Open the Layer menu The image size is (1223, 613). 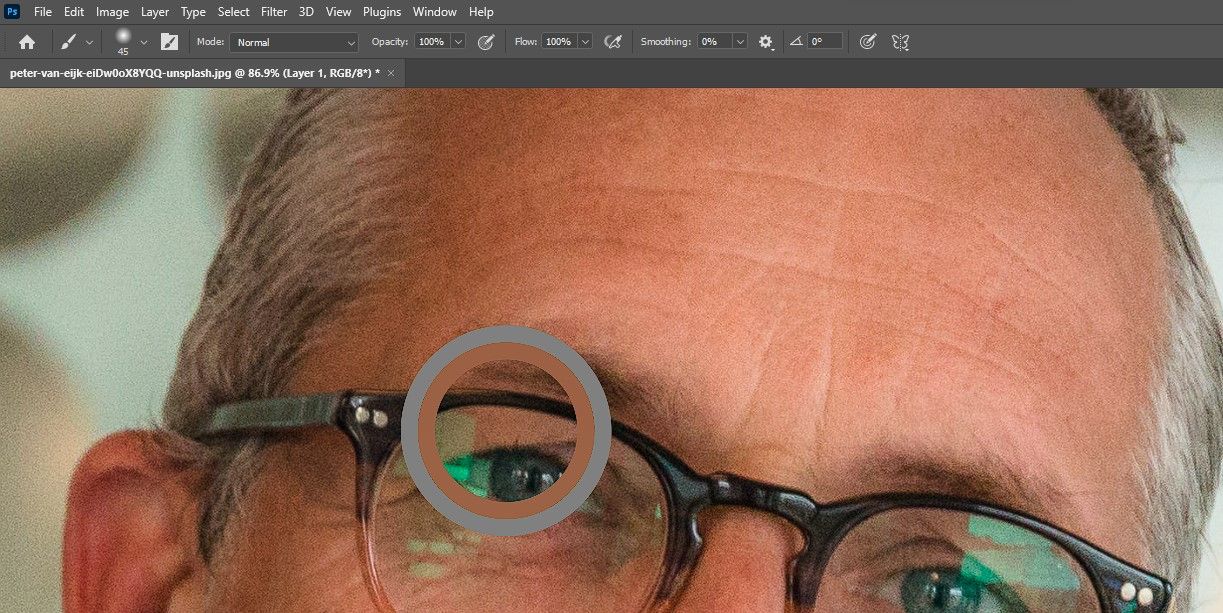pyautogui.click(x=155, y=12)
